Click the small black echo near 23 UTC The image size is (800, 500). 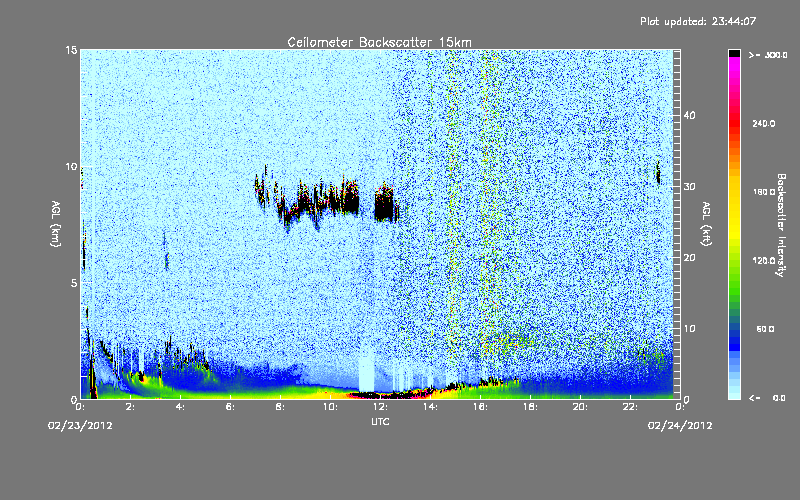(x=658, y=172)
